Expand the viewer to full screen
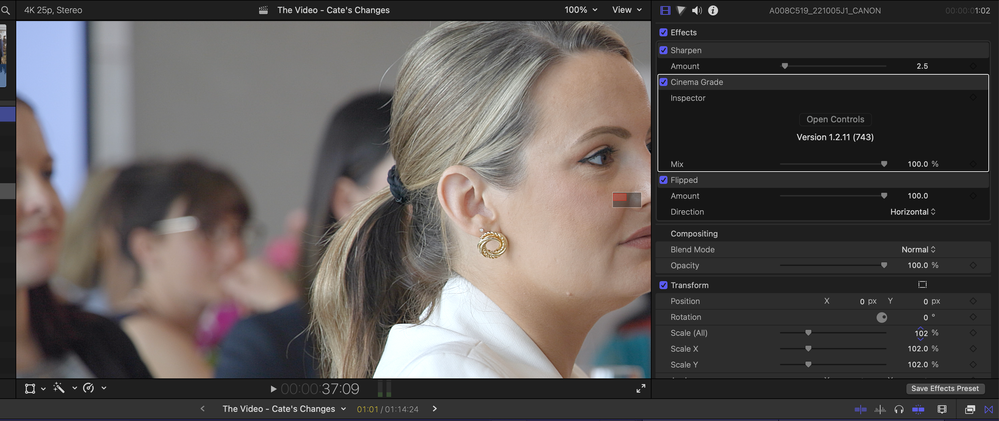This screenshot has height=421, width=999. [640, 389]
